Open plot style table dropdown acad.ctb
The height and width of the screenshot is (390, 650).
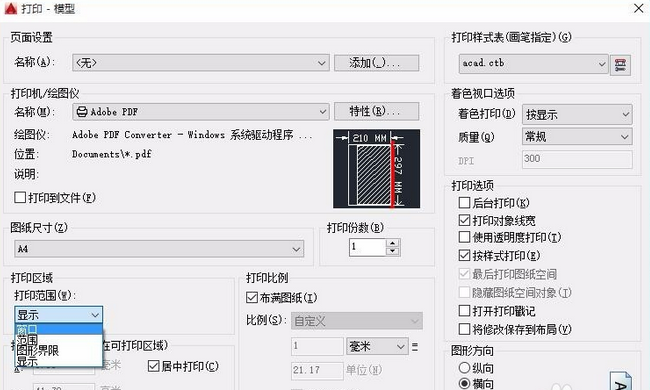click(x=534, y=64)
